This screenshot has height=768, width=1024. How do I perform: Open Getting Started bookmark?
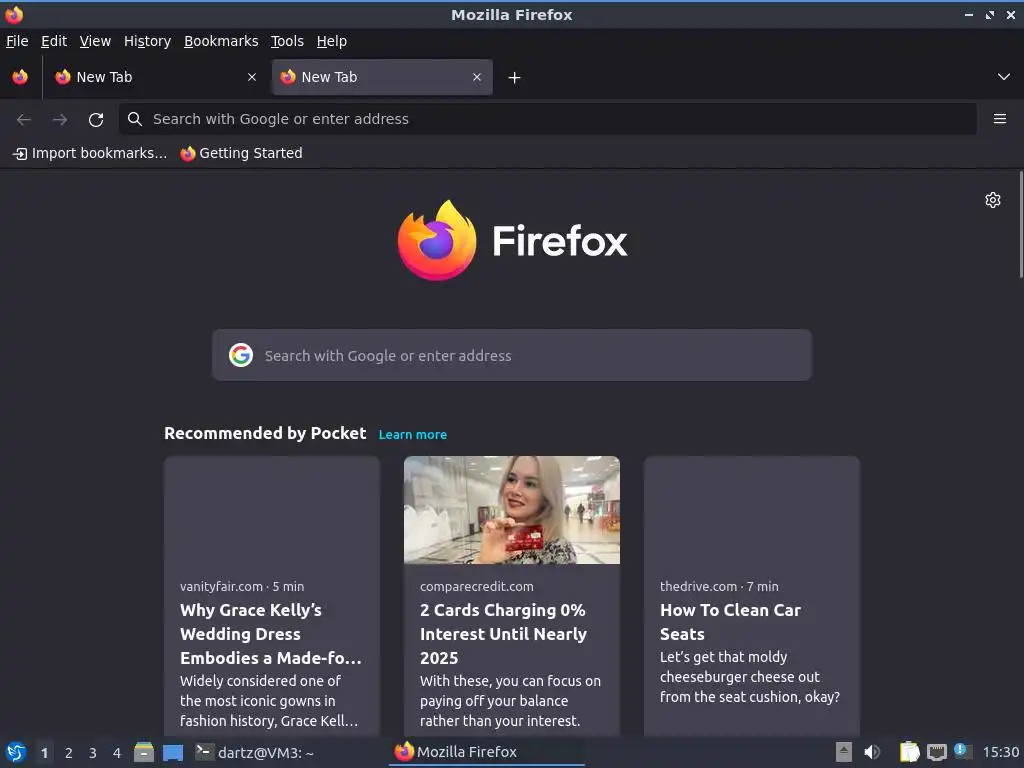pos(242,153)
